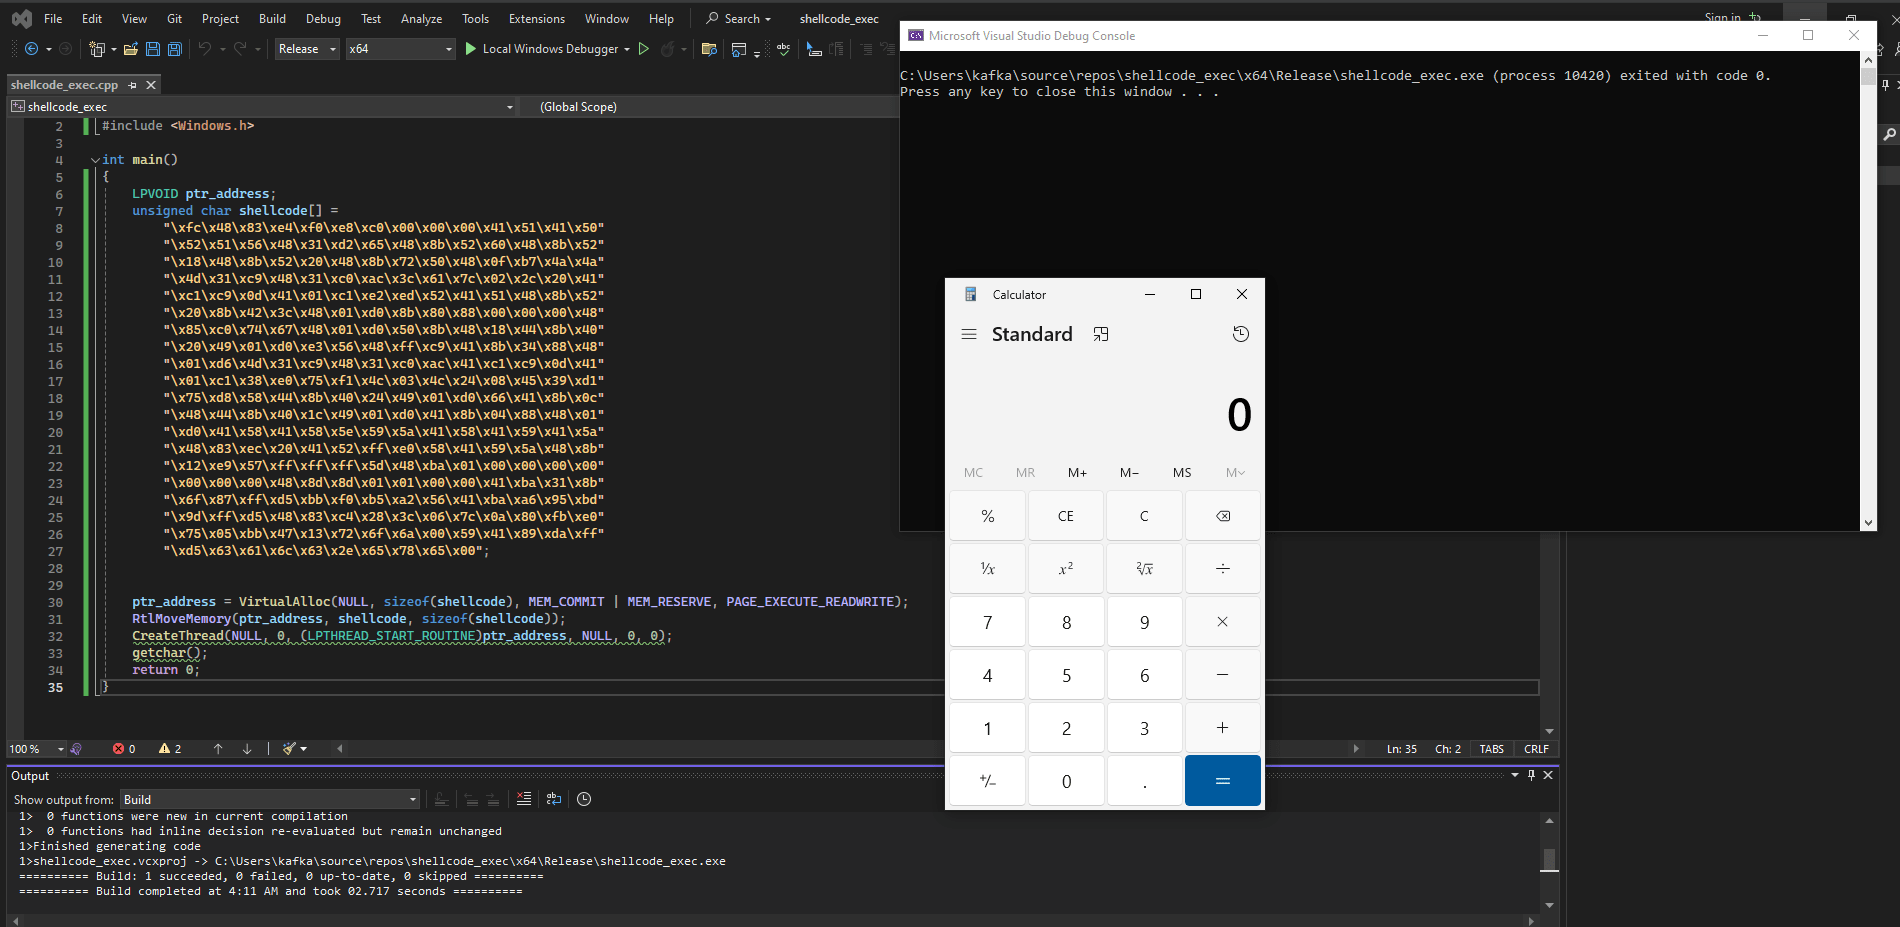Click the Calculator MS memory store button

pyautogui.click(x=1182, y=473)
